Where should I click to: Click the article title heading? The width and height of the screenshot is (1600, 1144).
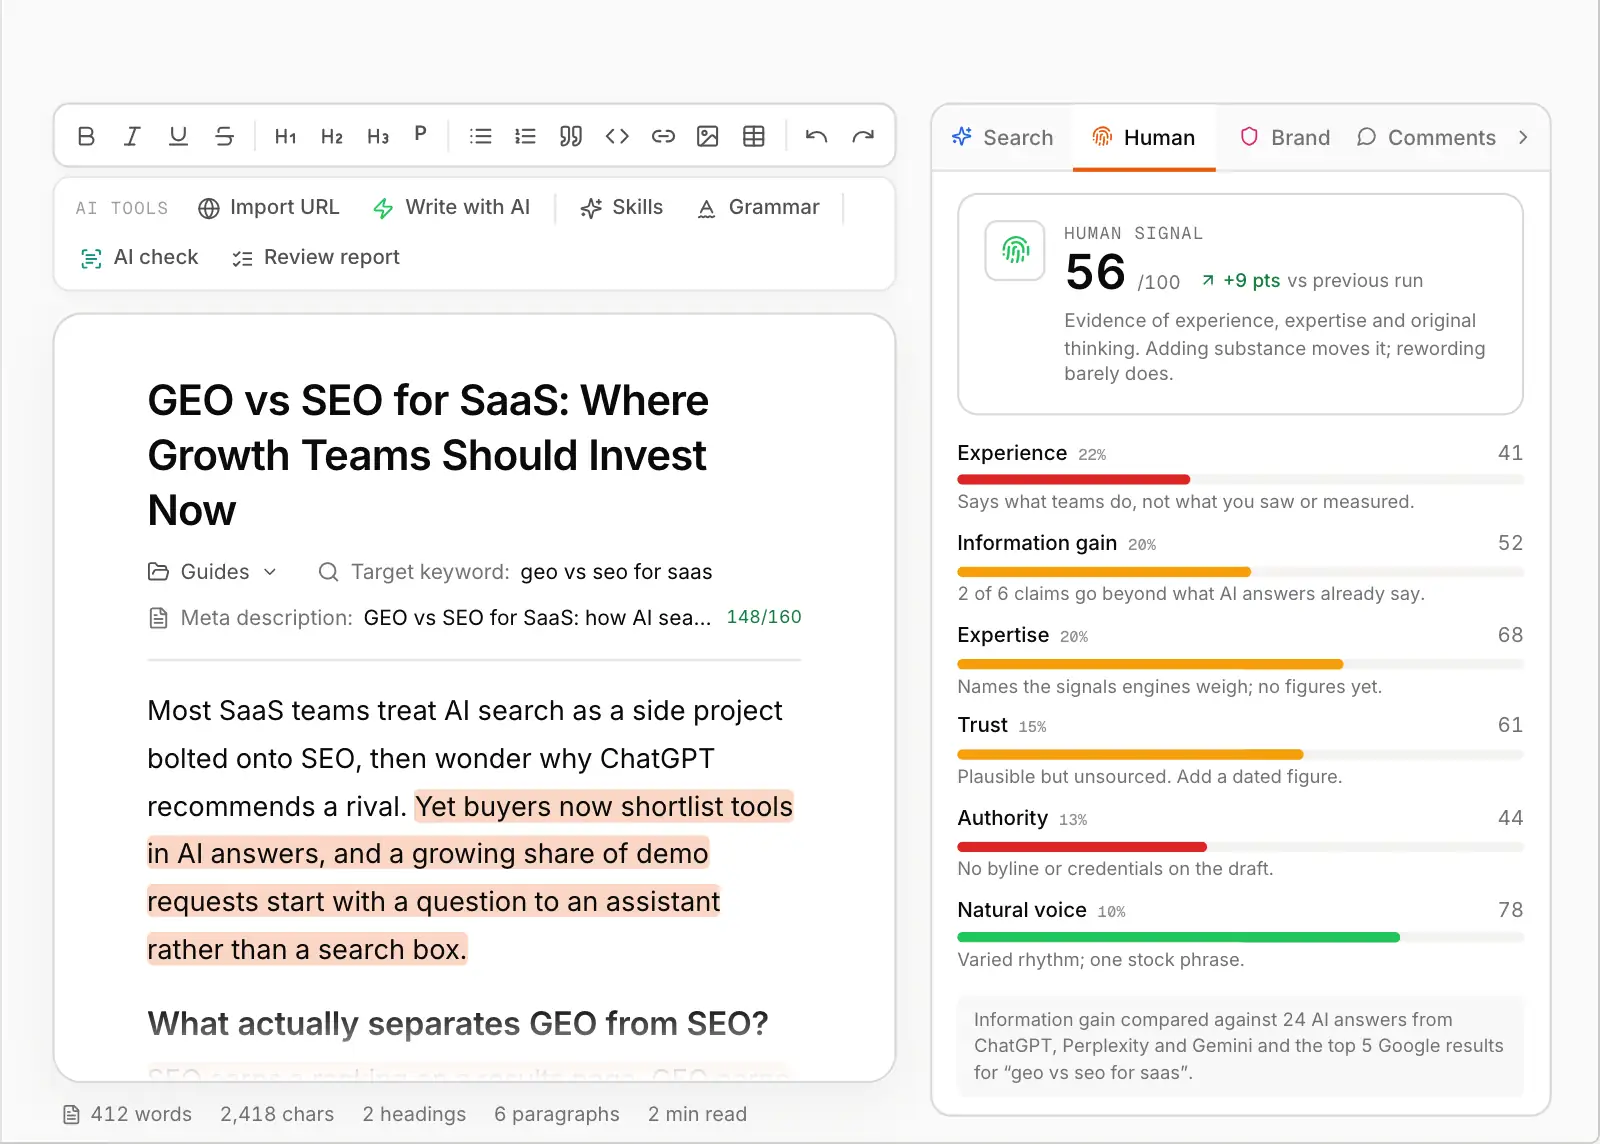click(428, 455)
